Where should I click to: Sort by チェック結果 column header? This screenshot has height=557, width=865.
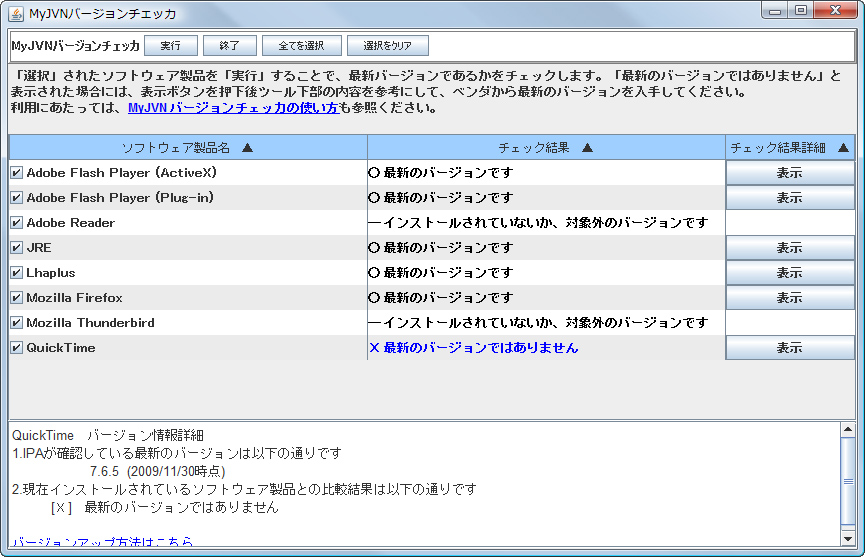546,147
